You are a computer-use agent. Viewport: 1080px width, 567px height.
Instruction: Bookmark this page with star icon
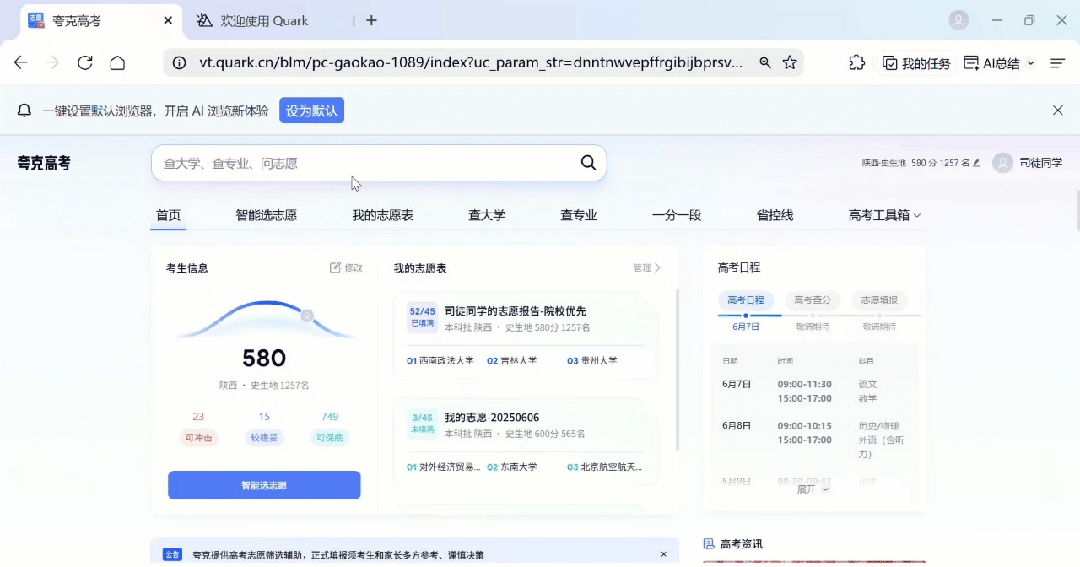coord(789,63)
